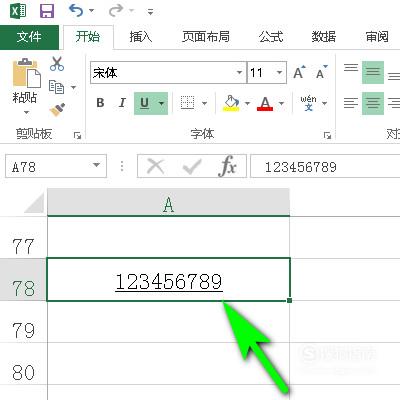Click the formula bar showing 123456789
Screen dimensions: 400x400
click(x=325, y=166)
